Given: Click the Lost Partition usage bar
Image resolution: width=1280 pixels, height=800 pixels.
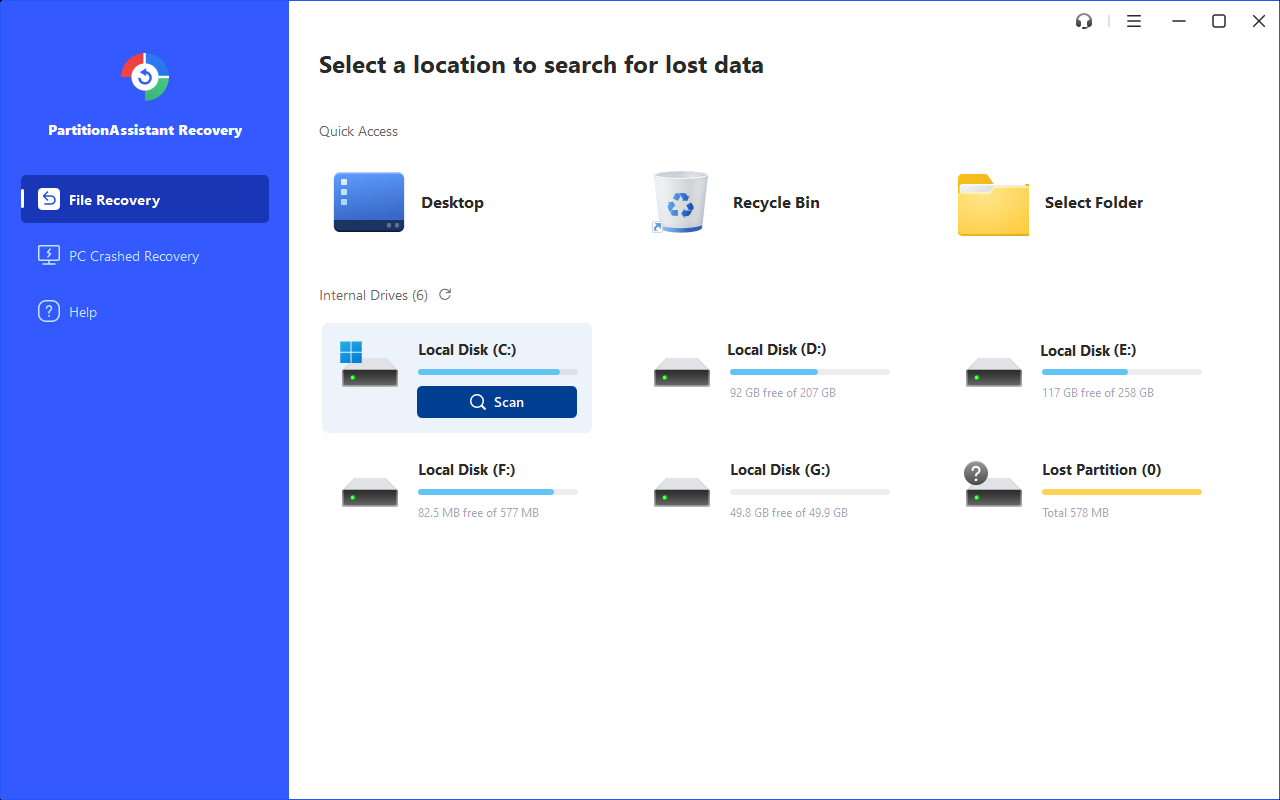Looking at the screenshot, I should 1121,491.
